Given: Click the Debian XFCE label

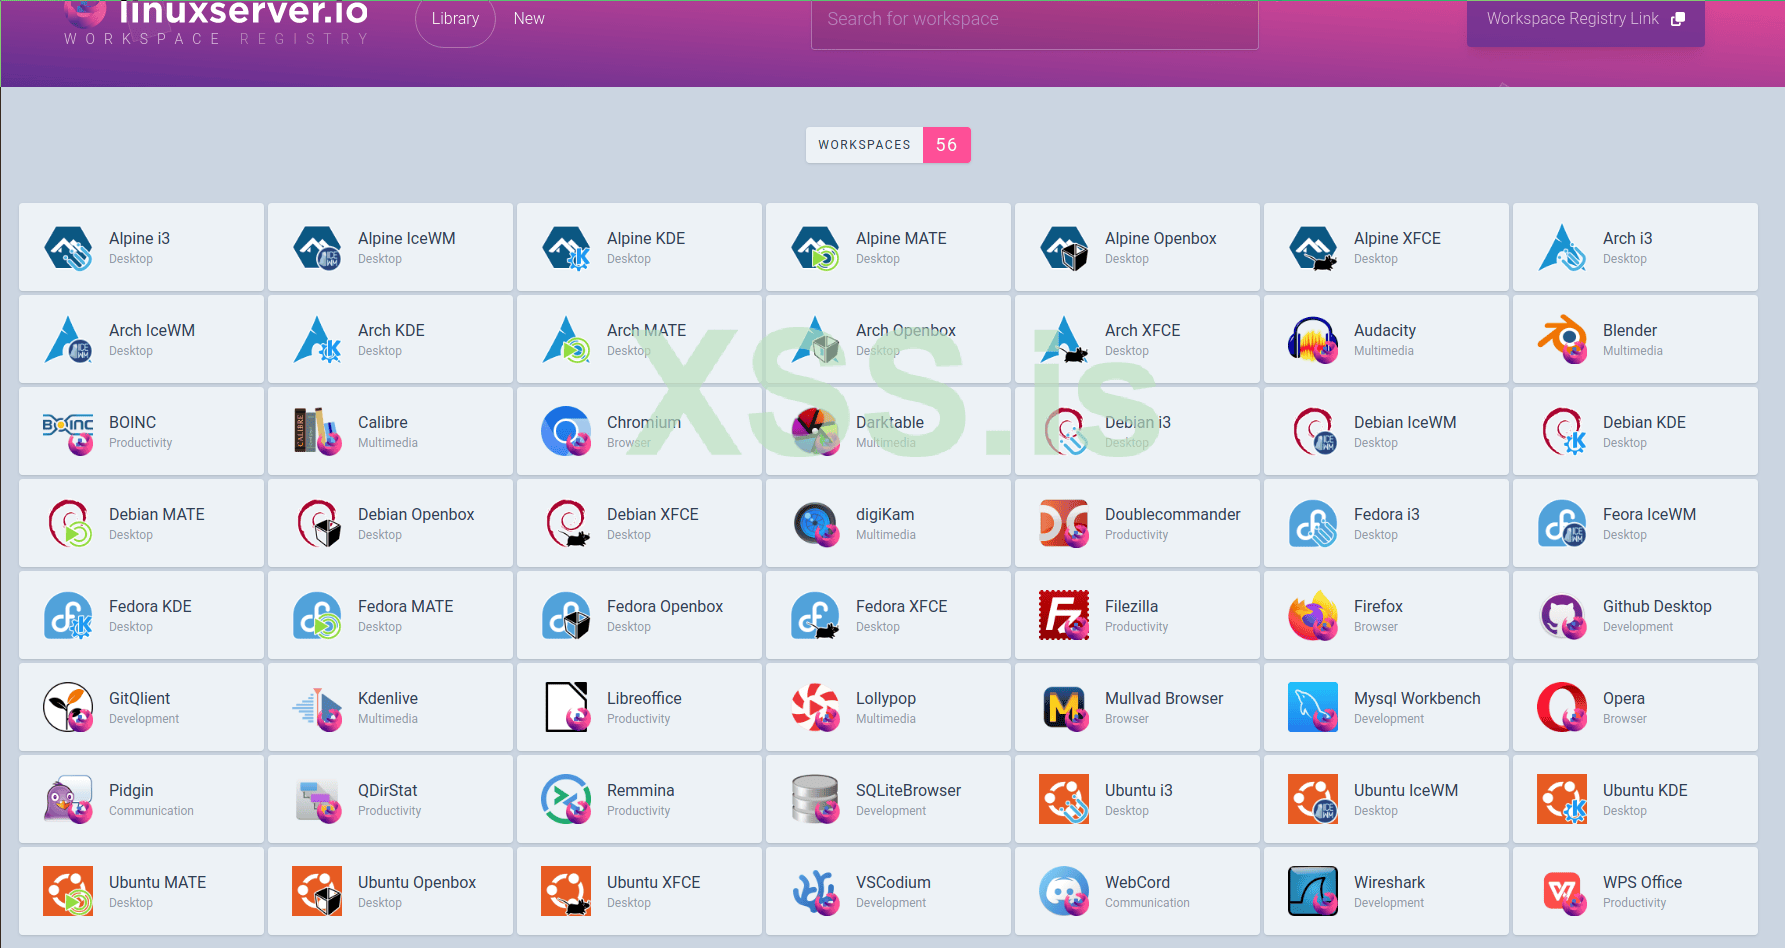Looking at the screenshot, I should [652, 515].
